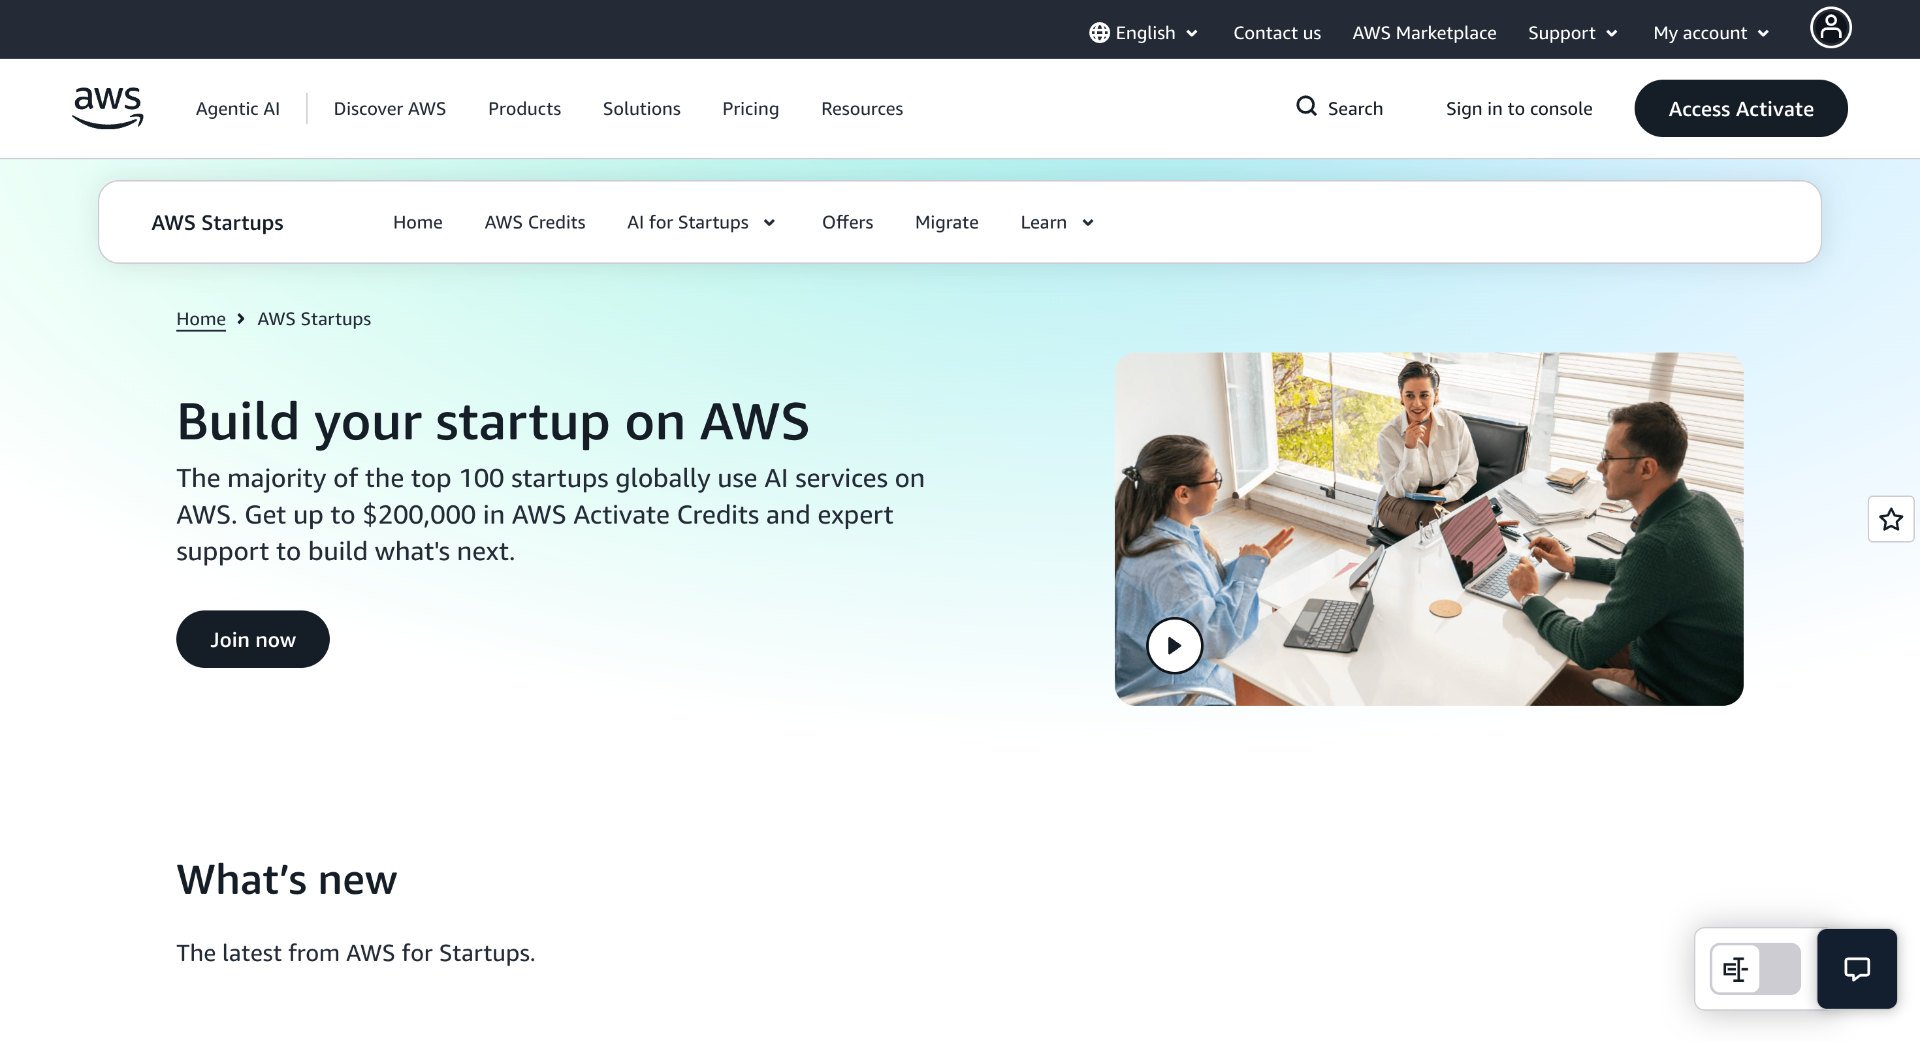Screen dimensions: 1920x1042
Task: Open the Migrate tab
Action: (946, 222)
